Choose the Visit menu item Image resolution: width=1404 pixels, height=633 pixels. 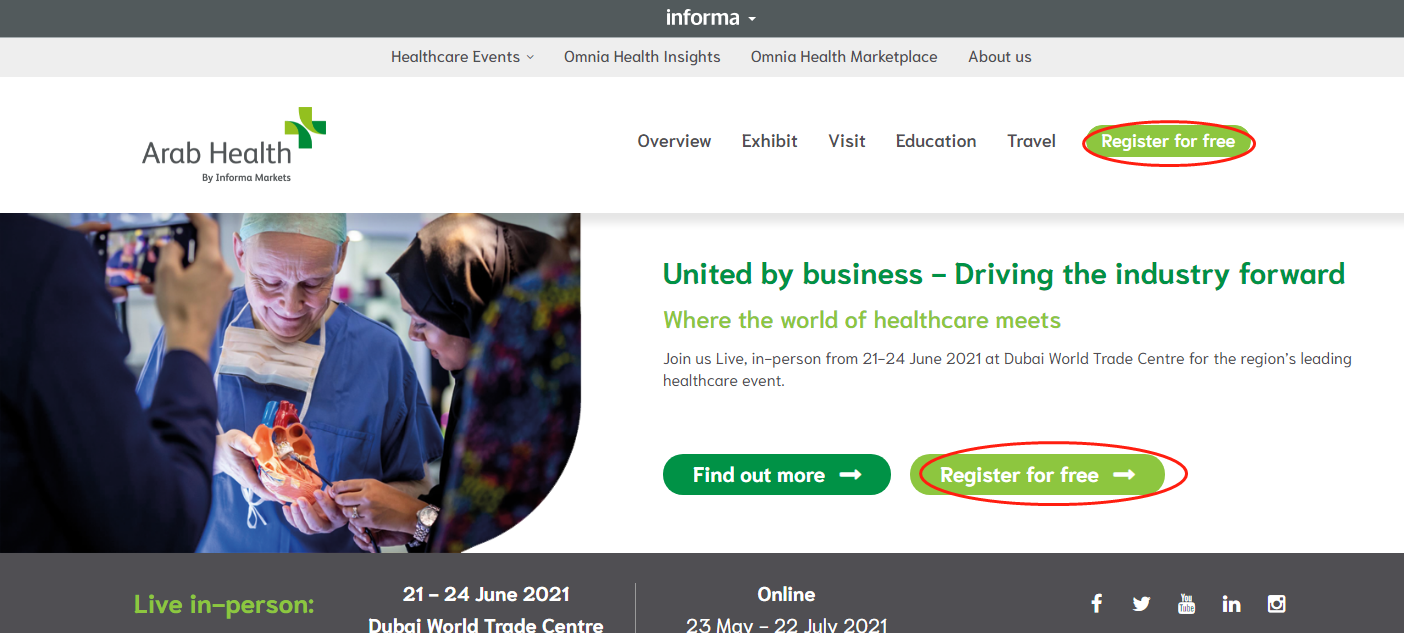(846, 141)
